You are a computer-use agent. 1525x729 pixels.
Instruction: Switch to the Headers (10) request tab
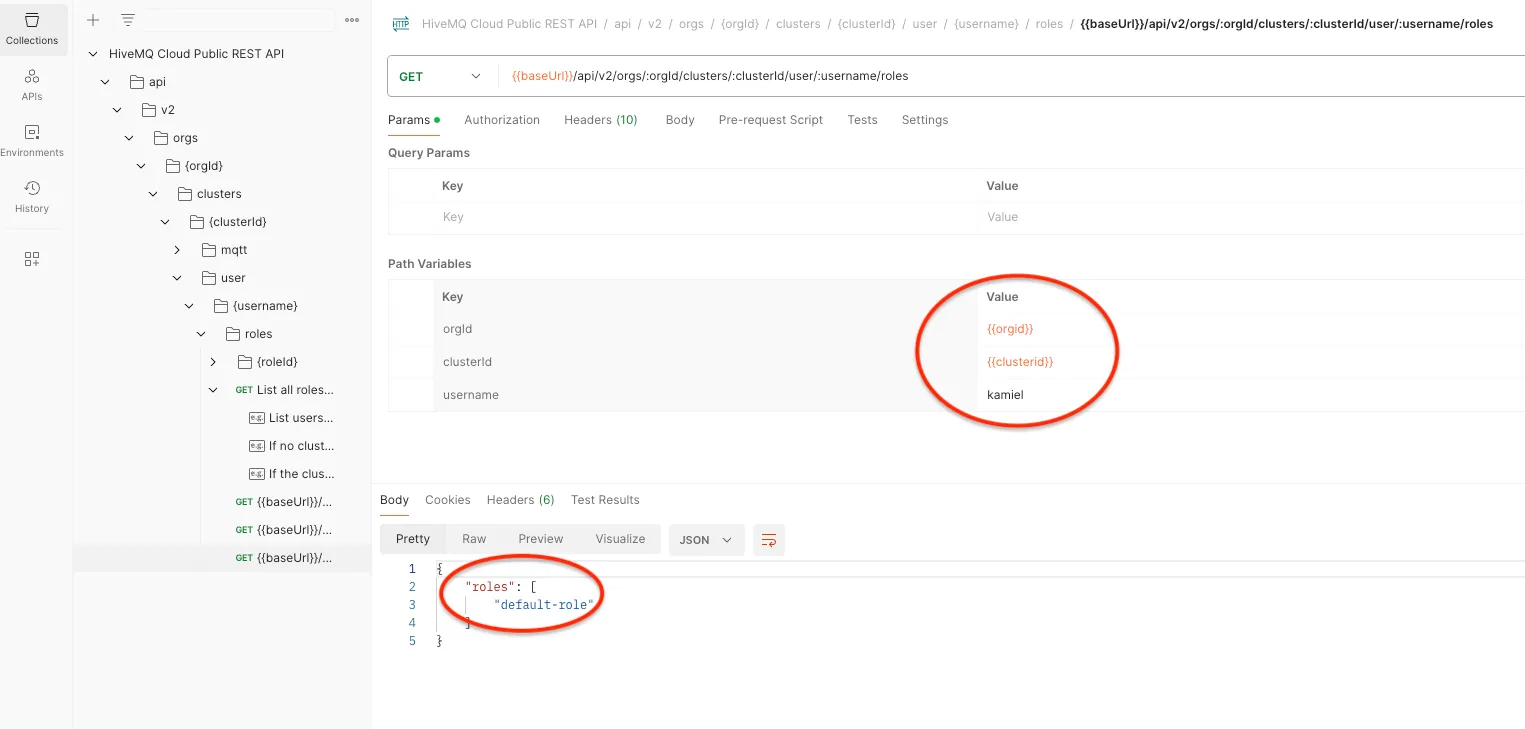click(x=601, y=120)
